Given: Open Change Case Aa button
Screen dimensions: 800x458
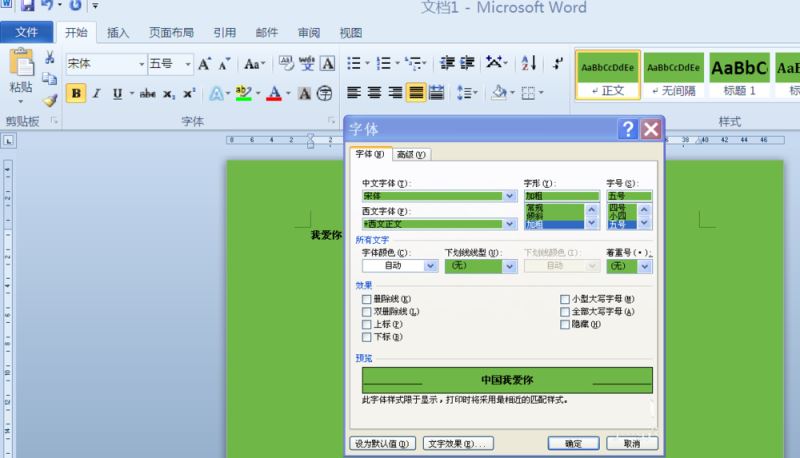Looking at the screenshot, I should click(254, 64).
